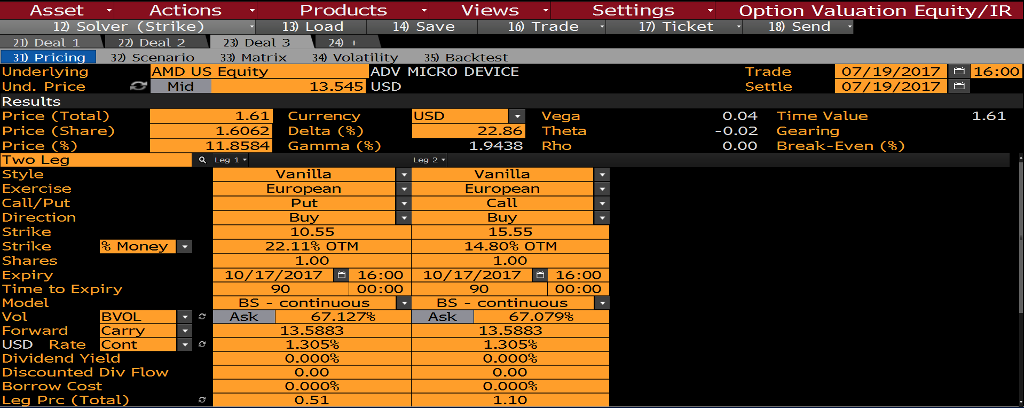The height and width of the screenshot is (408, 1024).
Task: Expand the % Money strike type dropdown
Action: pos(185,246)
